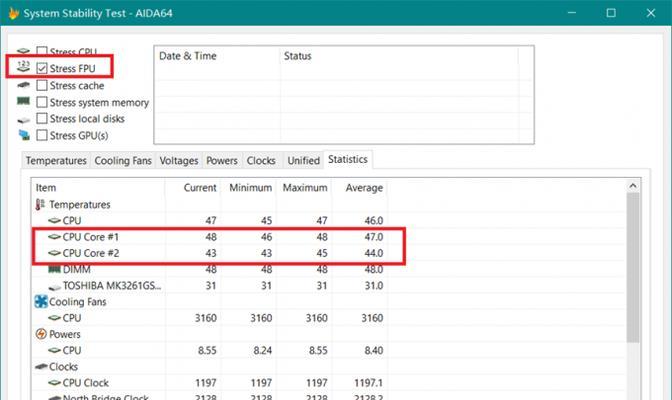Click the Stress local disks drive icon
This screenshot has height=400, width=672.
[x=24, y=120]
